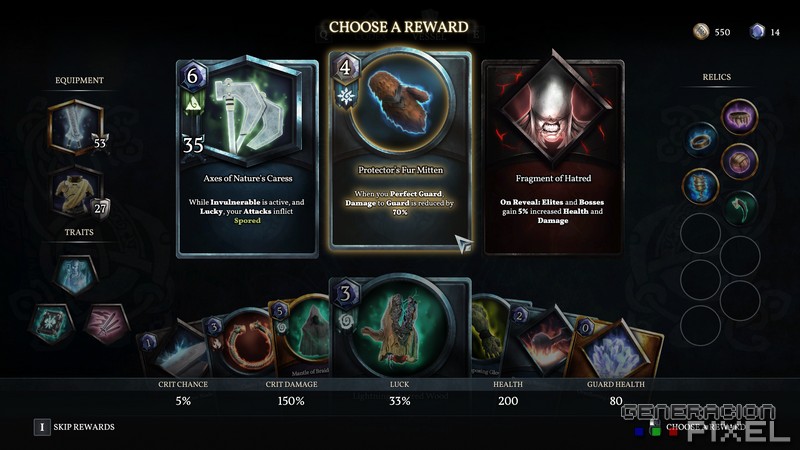Inspect the golden ring relic icon
Viewport: 800px width, 450px height.
701,140
